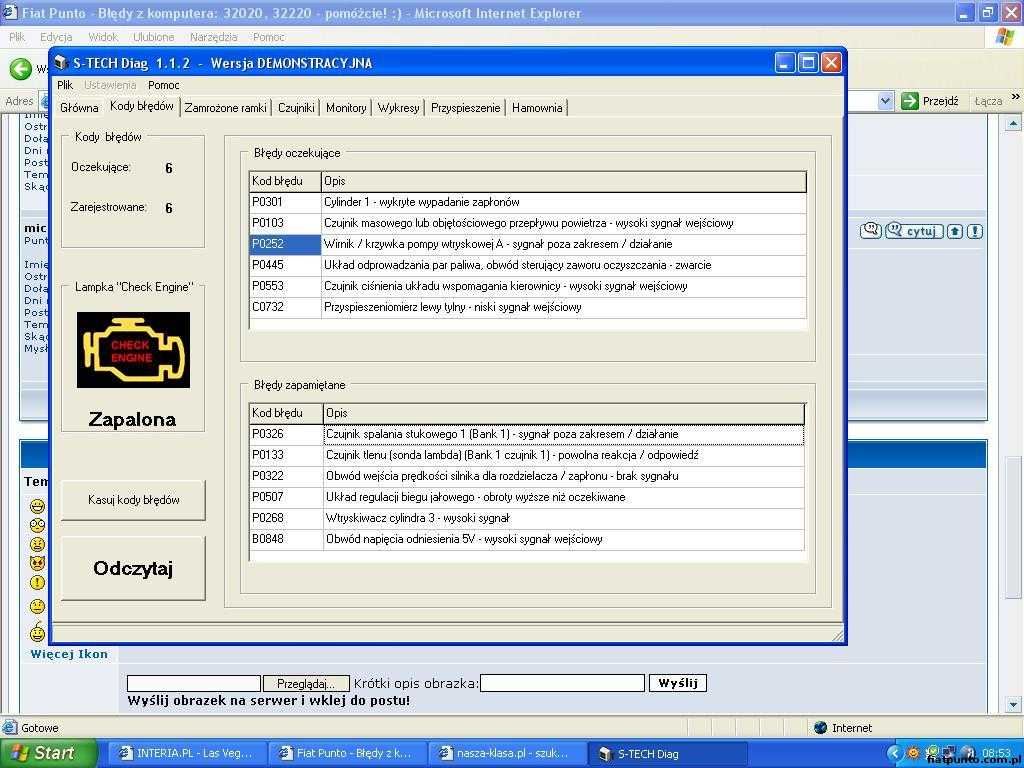The height and width of the screenshot is (768, 1024).
Task: Open Pomoc menu in S-TECH Diag
Action: coord(163,85)
